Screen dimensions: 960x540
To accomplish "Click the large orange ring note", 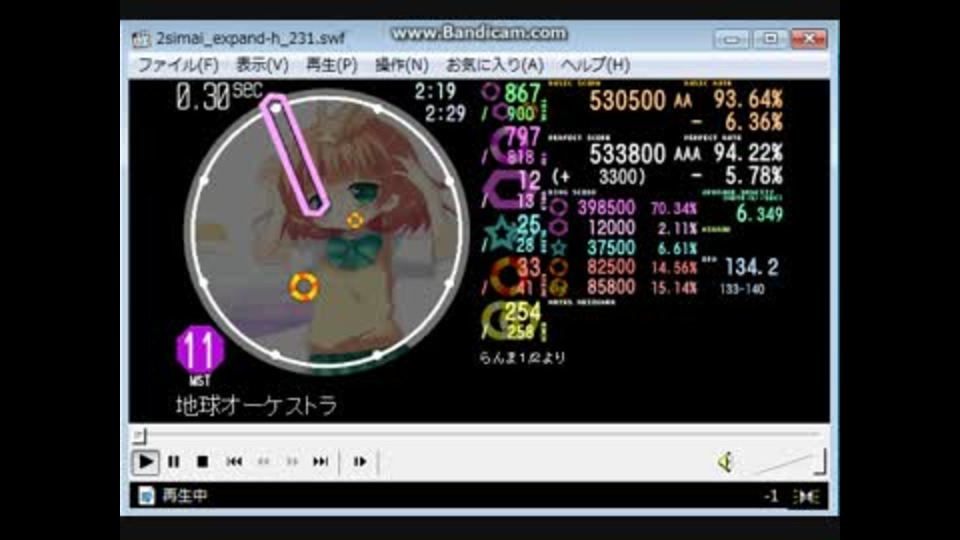I will tap(304, 287).
